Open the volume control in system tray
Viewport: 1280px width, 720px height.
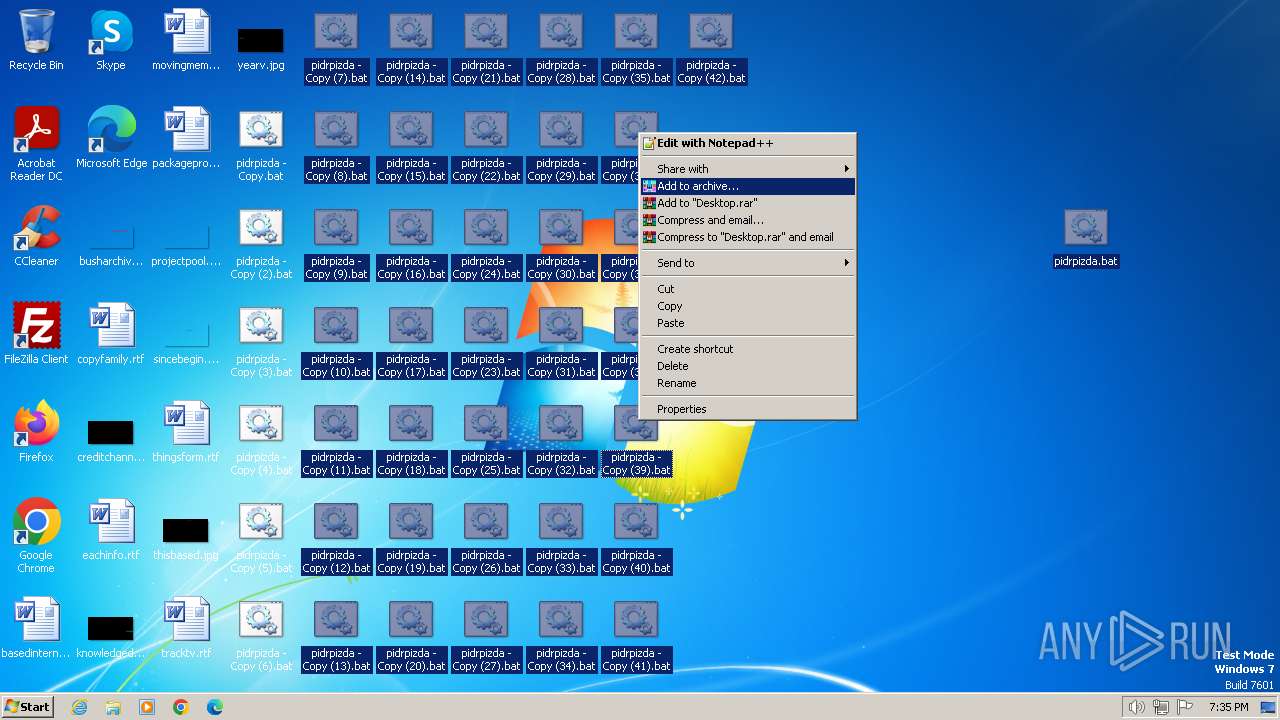coord(1137,707)
